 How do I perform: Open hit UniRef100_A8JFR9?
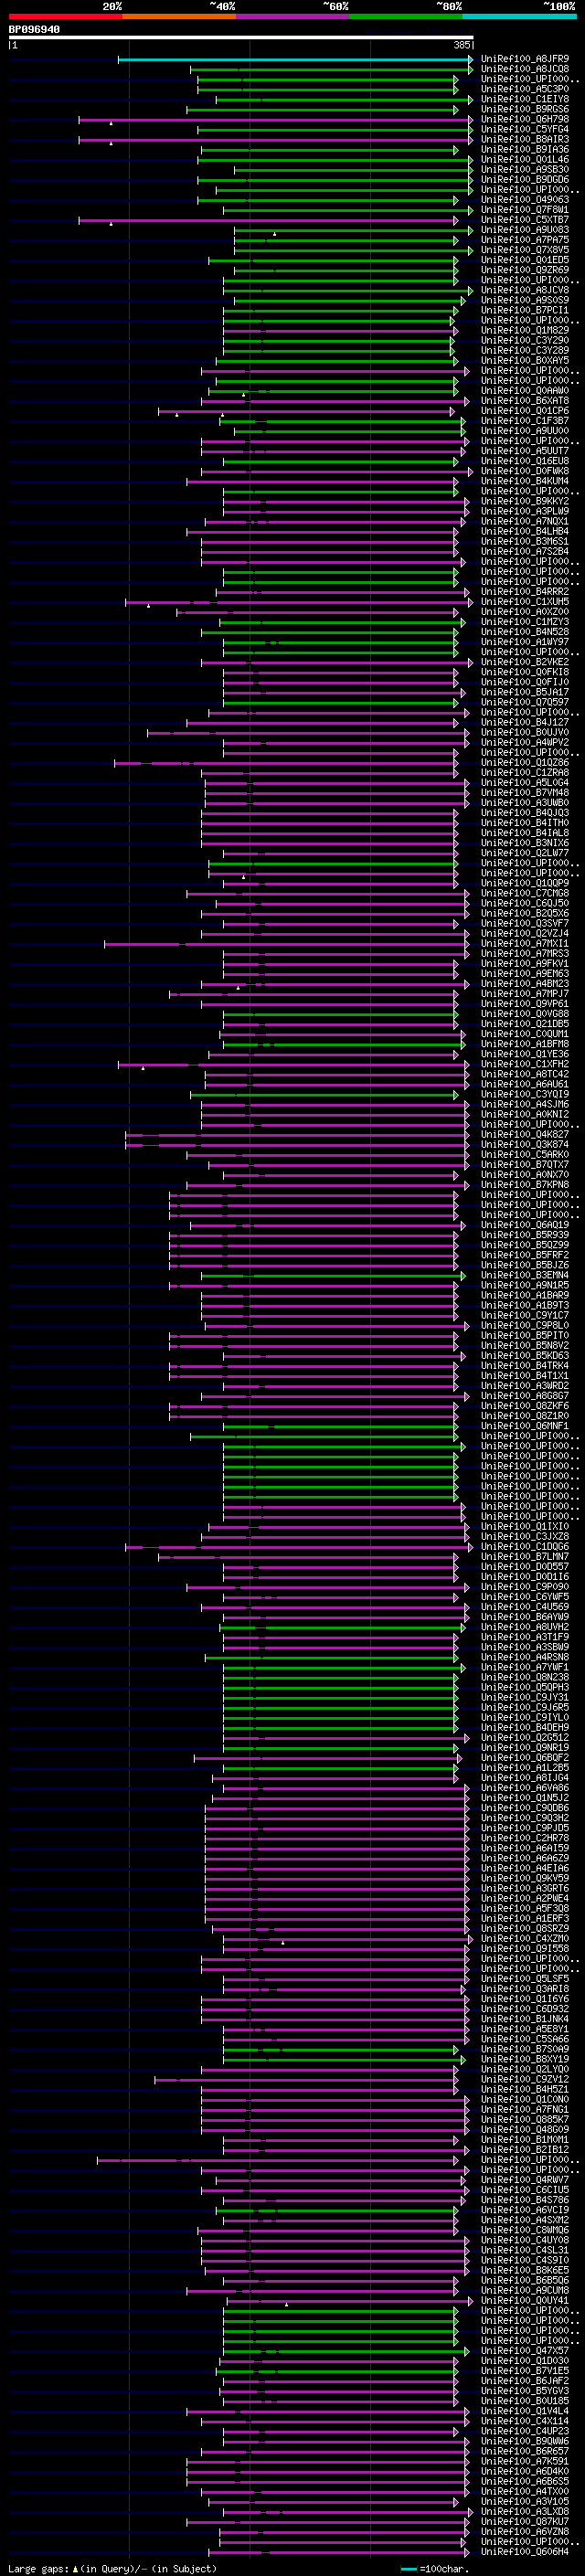pos(525,59)
